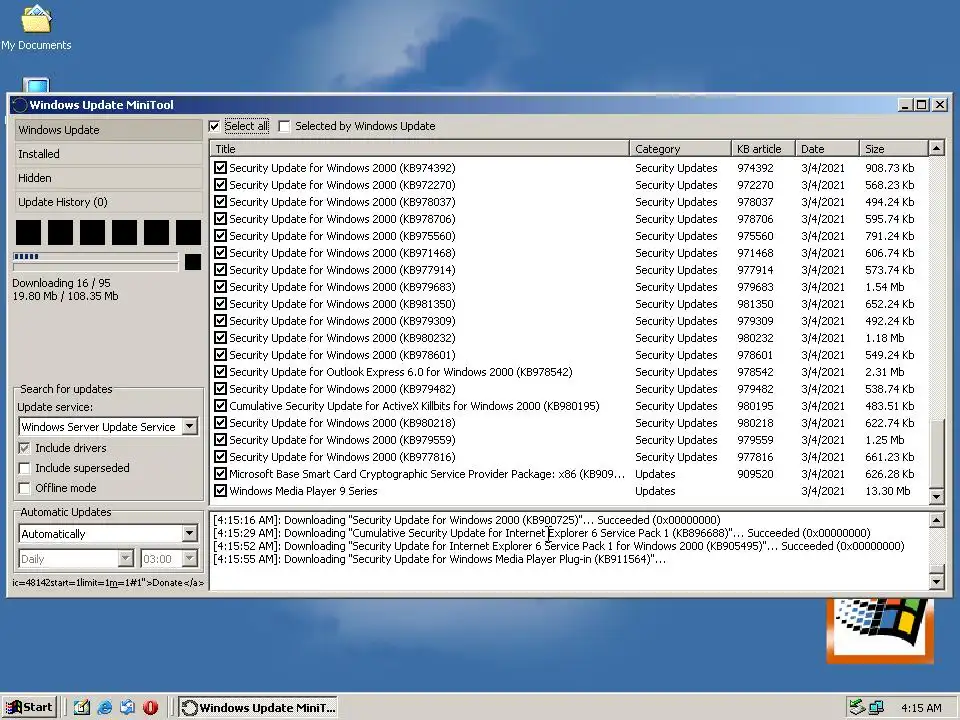Launch Internet Explorer from quick launch
Image resolution: width=960 pixels, height=720 pixels.
(105, 707)
